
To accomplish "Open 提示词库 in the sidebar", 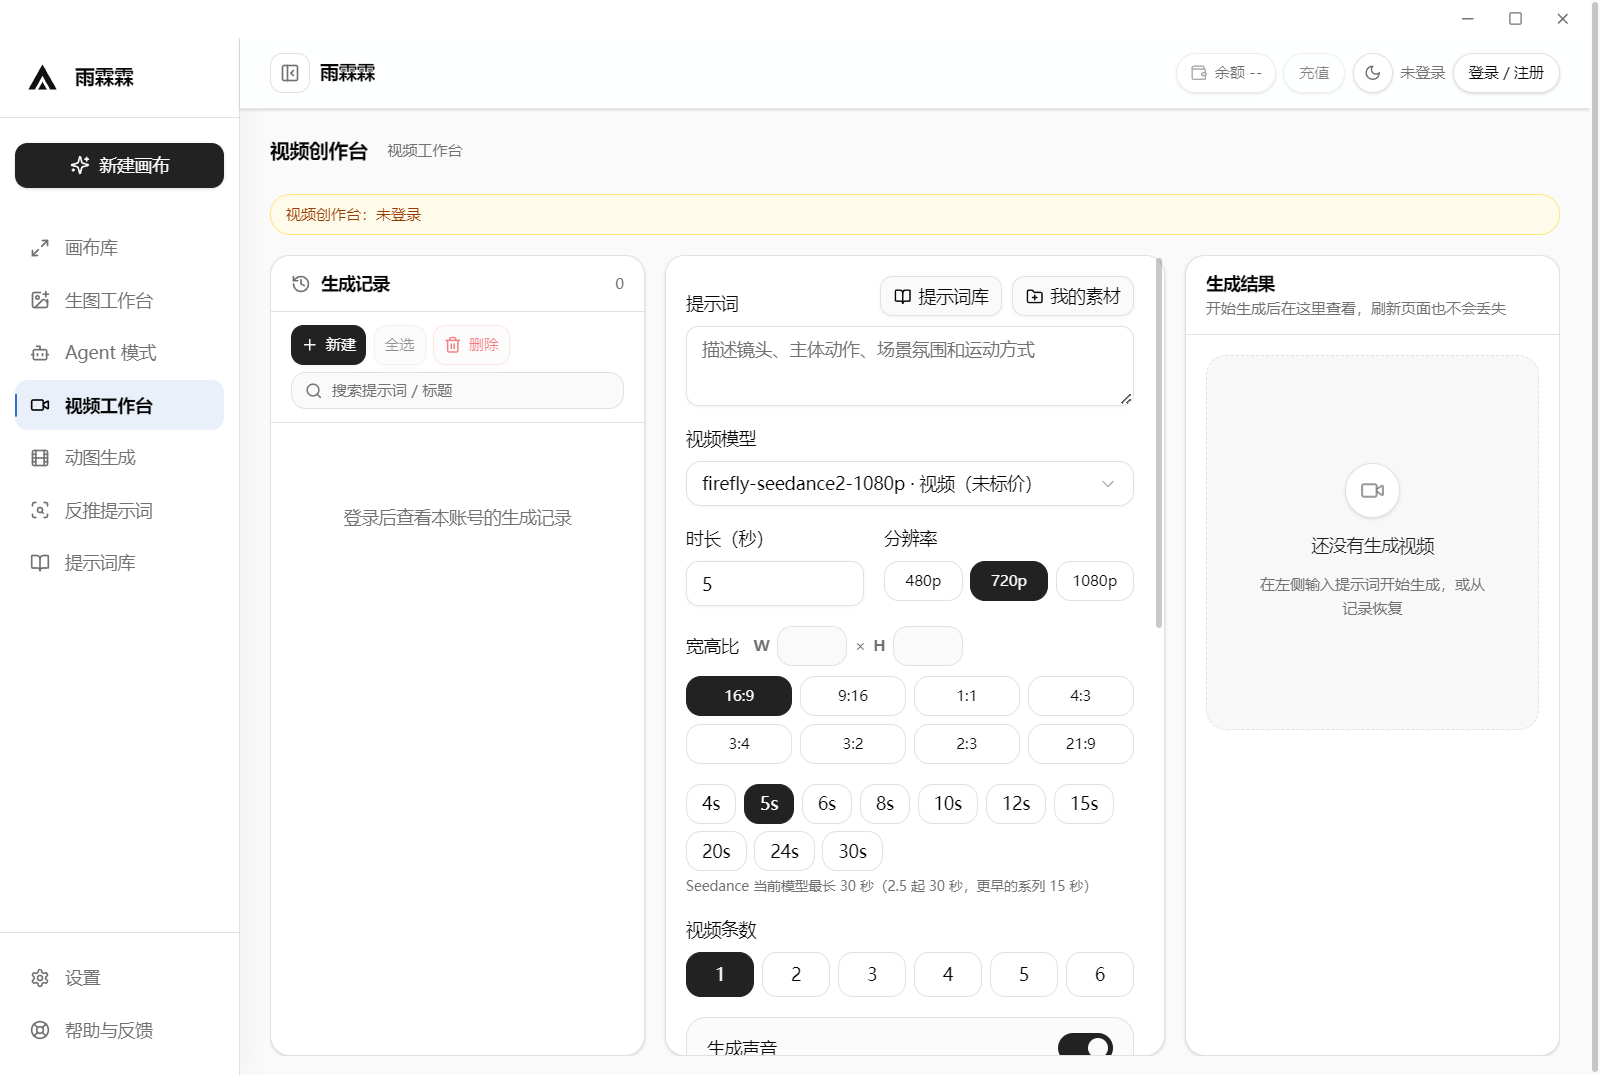I will click(119, 563).
